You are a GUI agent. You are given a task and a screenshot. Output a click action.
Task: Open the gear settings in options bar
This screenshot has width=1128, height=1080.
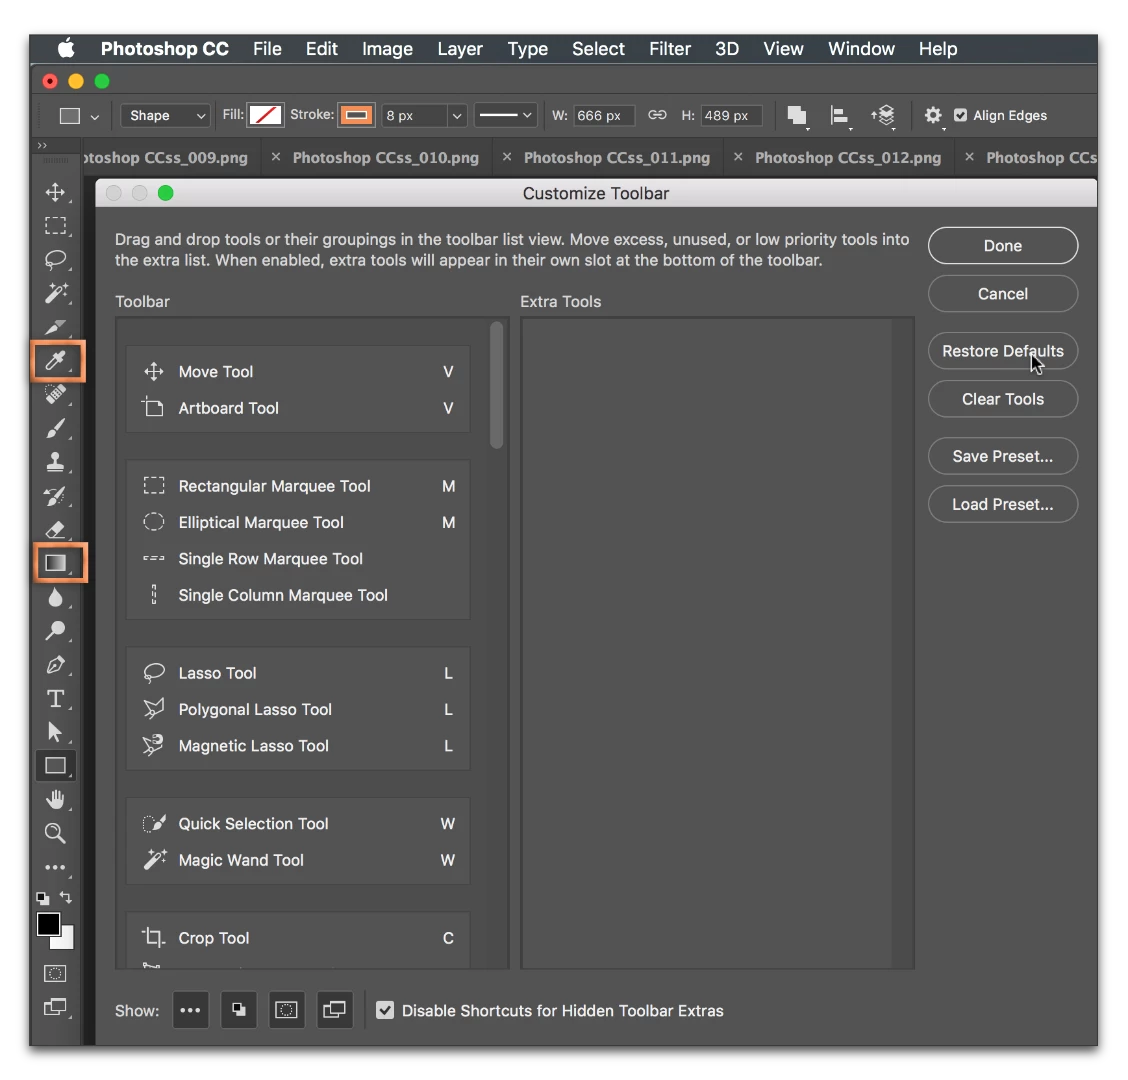pos(933,115)
